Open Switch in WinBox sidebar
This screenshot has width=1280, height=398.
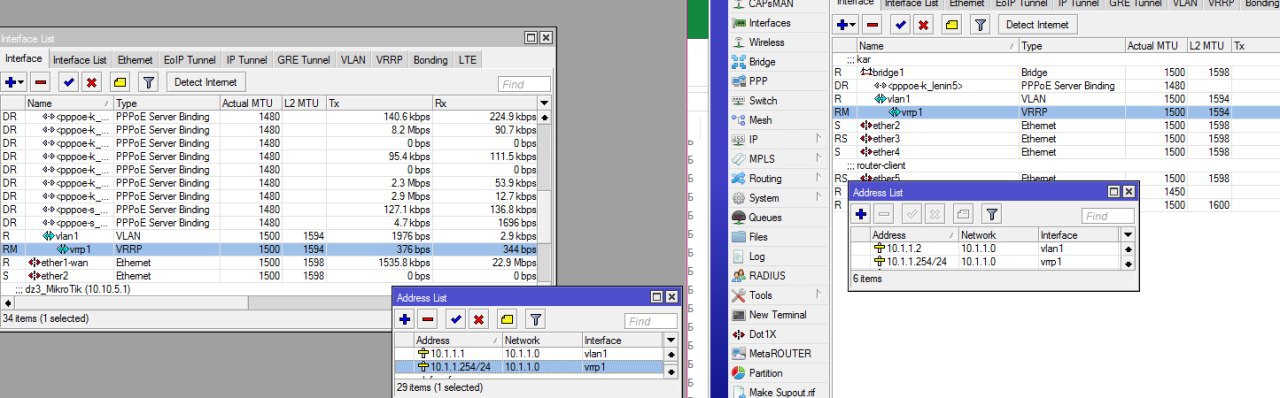coord(763,101)
